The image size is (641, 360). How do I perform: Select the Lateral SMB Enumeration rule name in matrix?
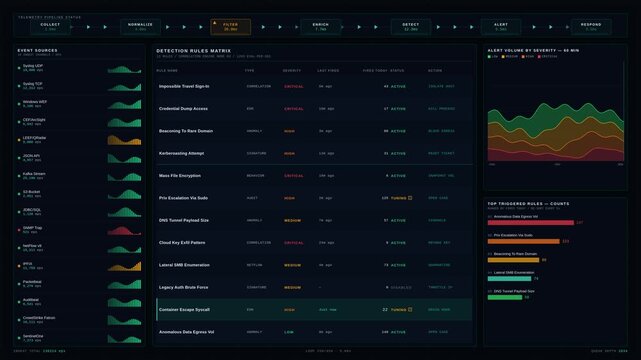[184, 265]
